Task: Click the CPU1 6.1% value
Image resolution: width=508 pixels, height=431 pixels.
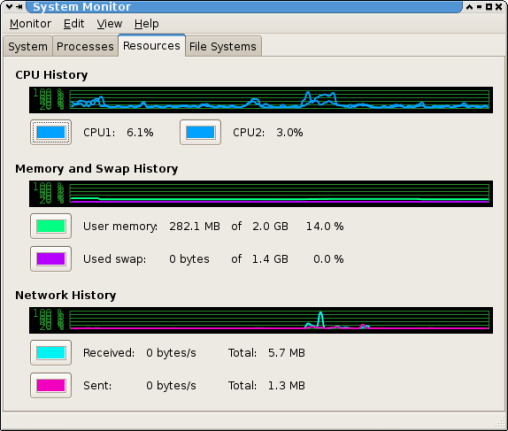Action: click(x=140, y=133)
